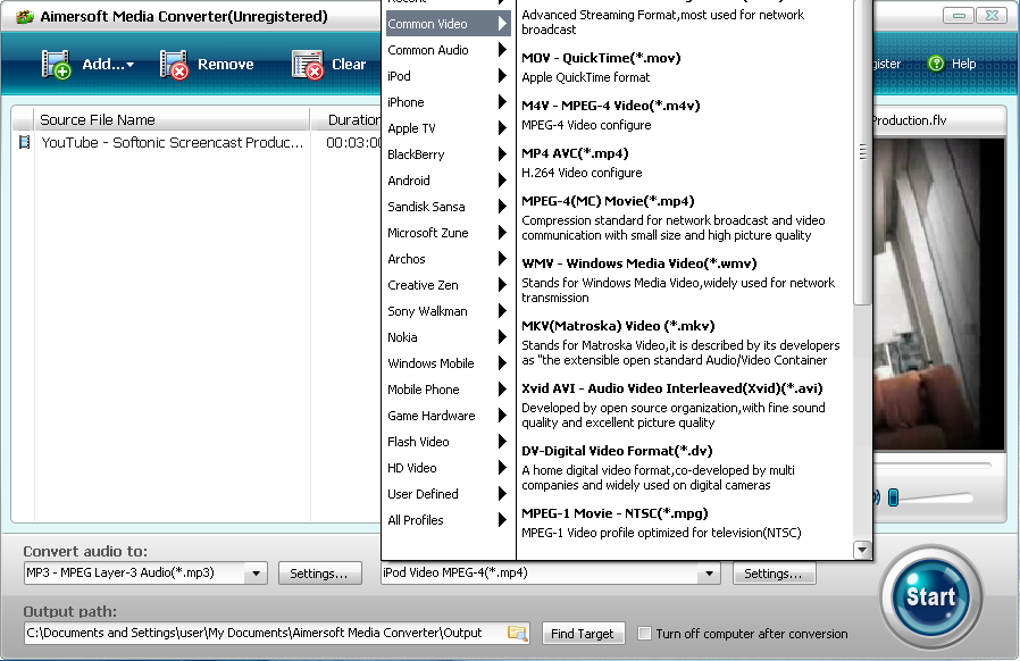The image size is (1020, 661).
Task: Click the Source File Name column header
Action: [172, 120]
